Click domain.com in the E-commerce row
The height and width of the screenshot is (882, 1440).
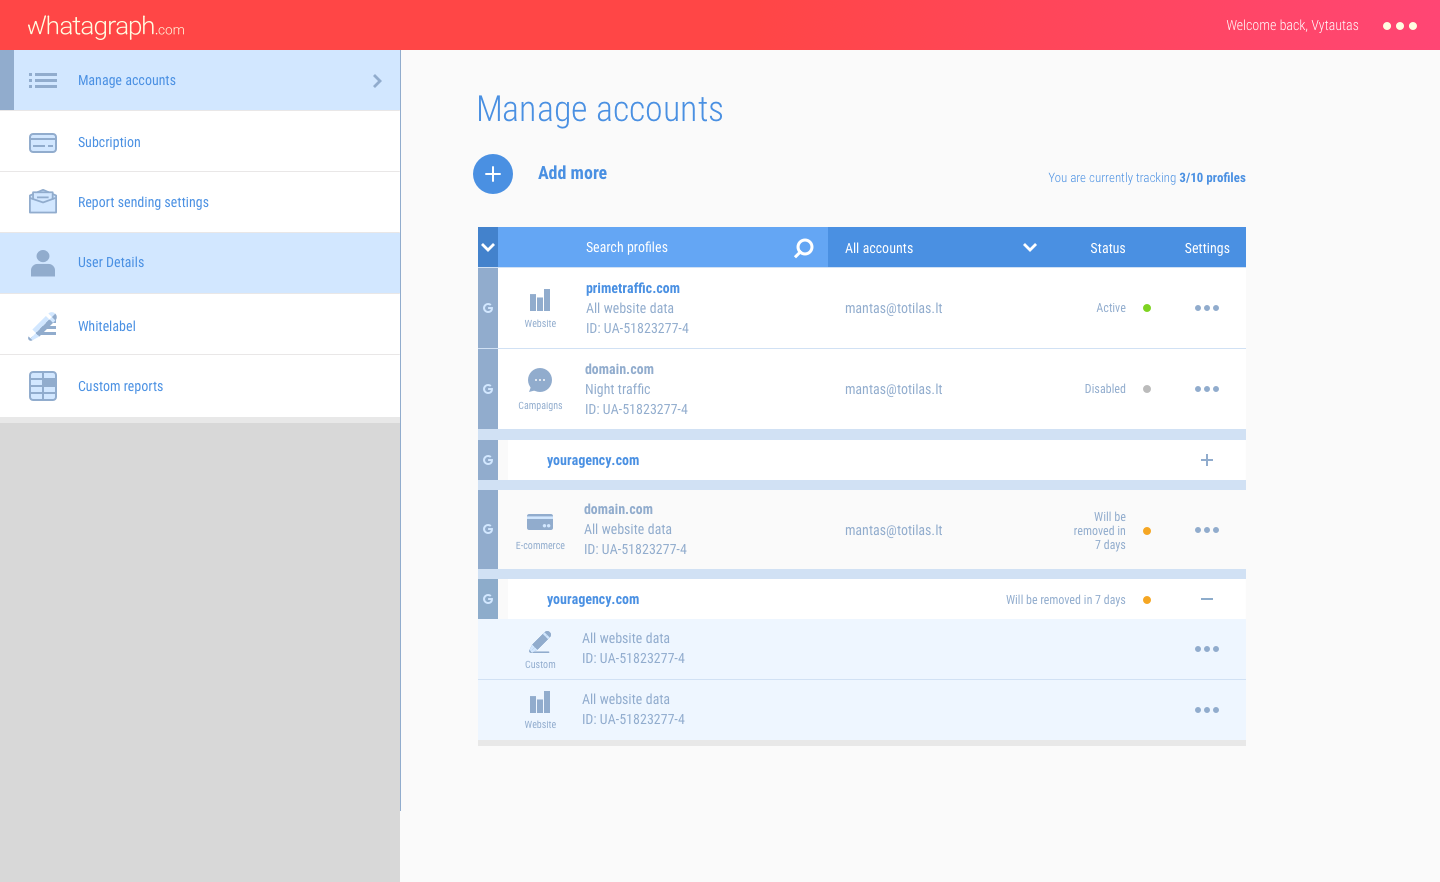click(x=618, y=509)
